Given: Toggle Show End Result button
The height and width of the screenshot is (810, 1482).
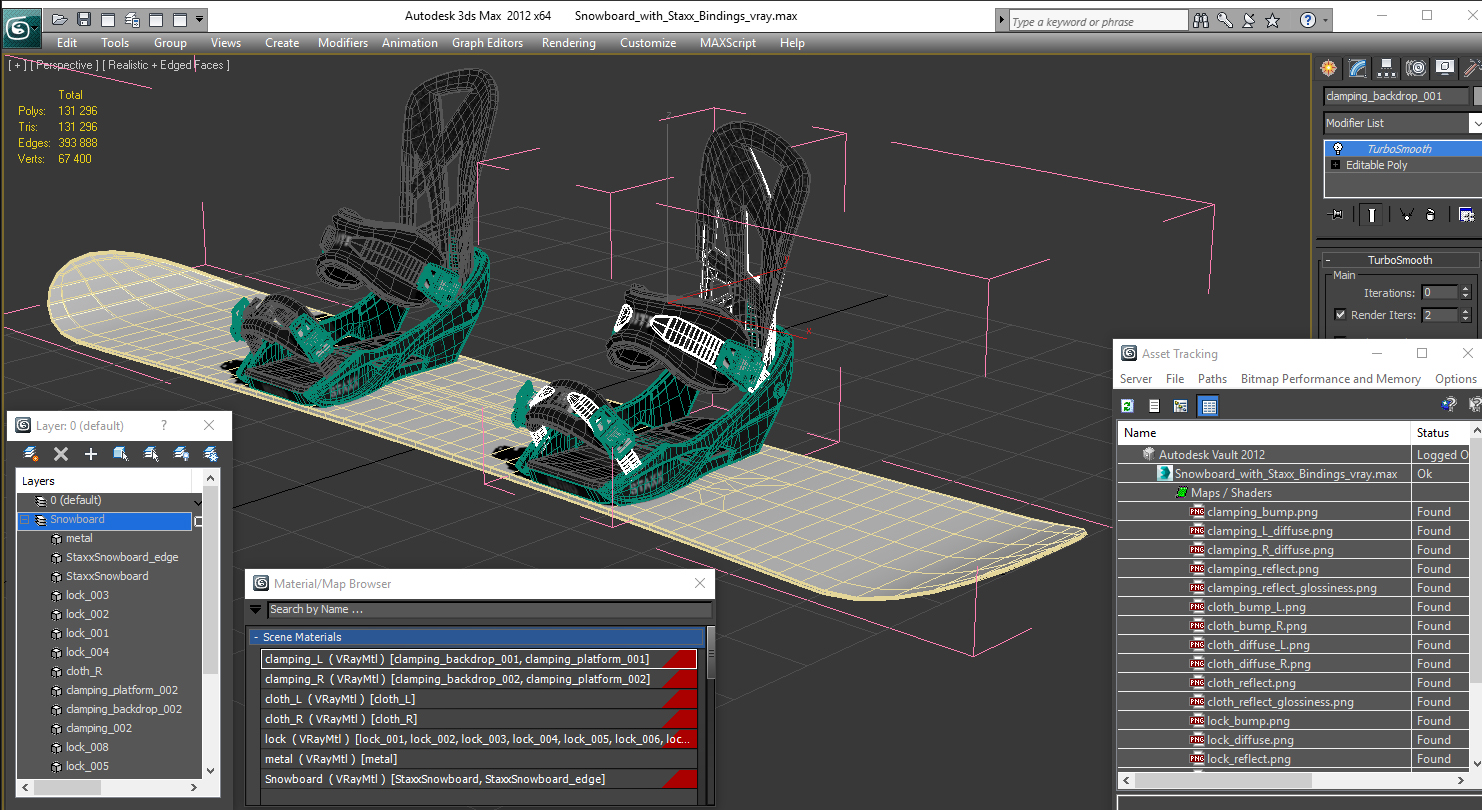Looking at the screenshot, I should pyautogui.click(x=1372, y=214).
